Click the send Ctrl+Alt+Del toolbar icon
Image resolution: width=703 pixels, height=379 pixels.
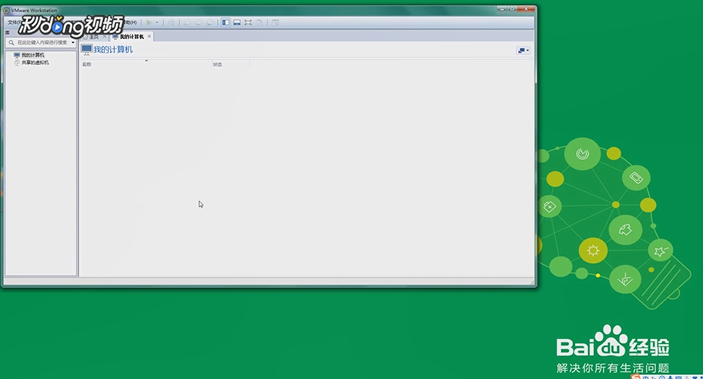171,22
